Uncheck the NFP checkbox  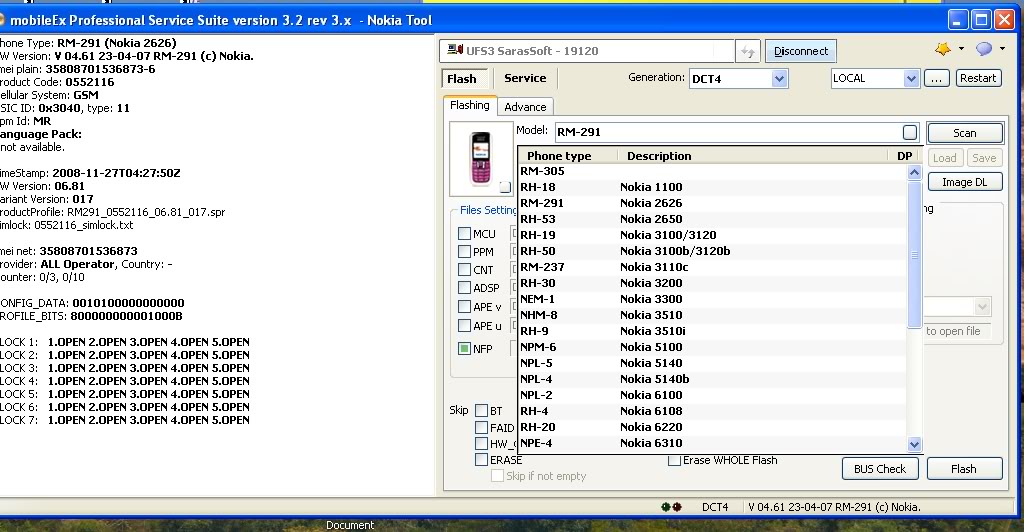click(x=464, y=349)
